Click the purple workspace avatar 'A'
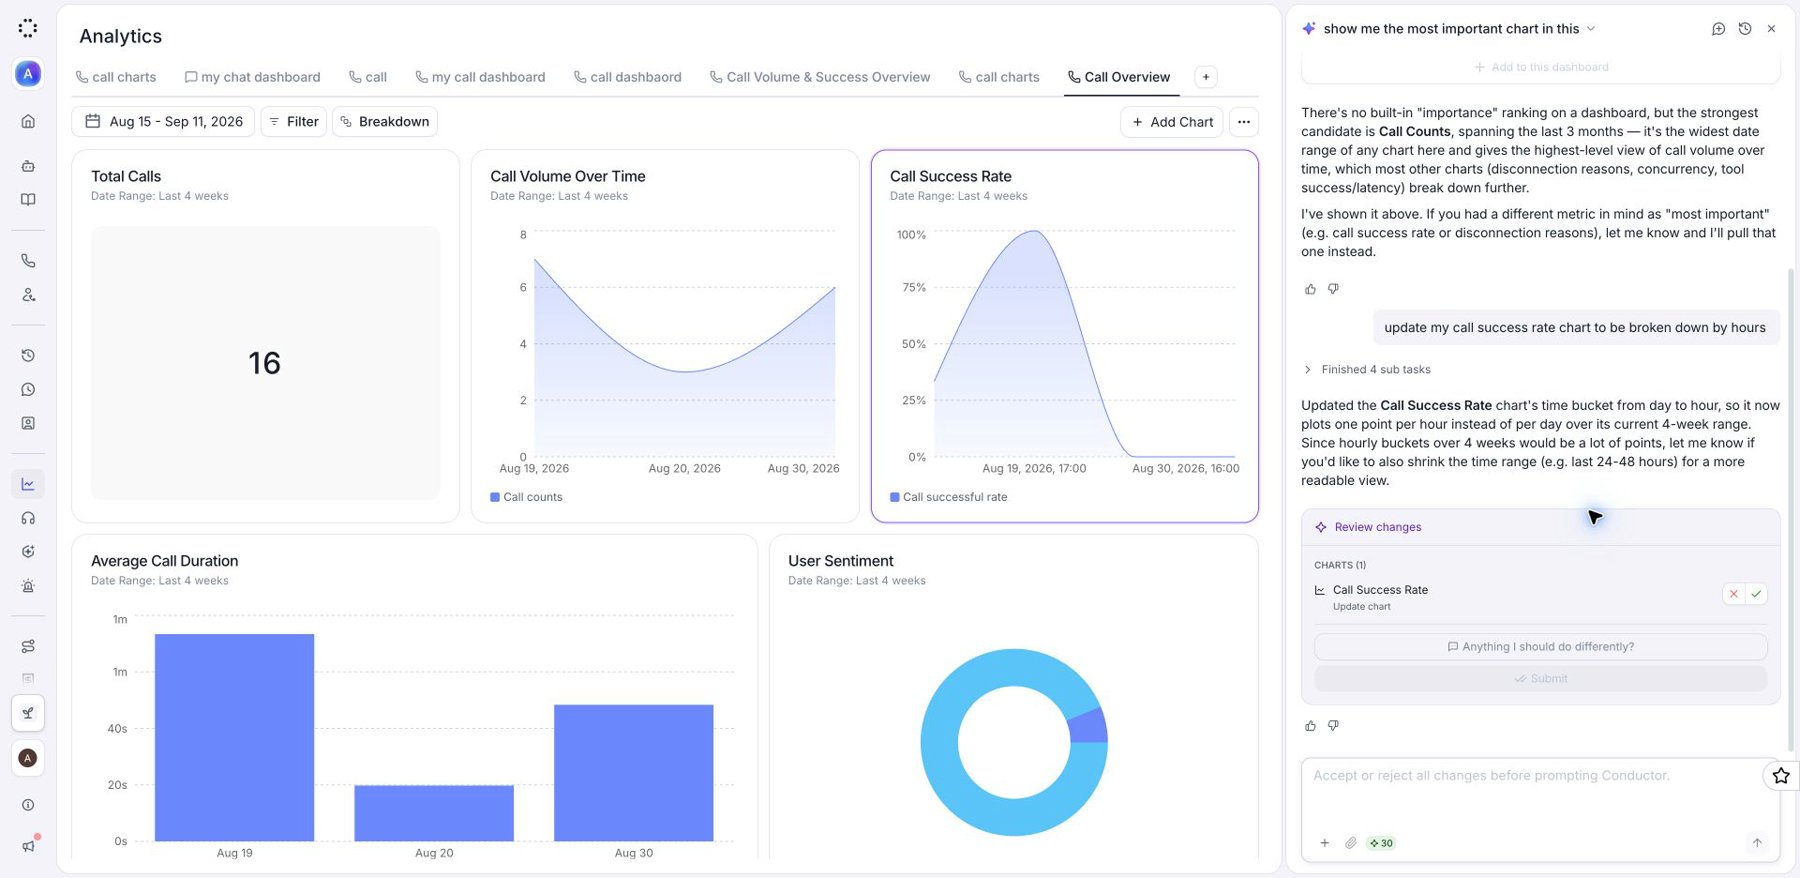 (28, 73)
